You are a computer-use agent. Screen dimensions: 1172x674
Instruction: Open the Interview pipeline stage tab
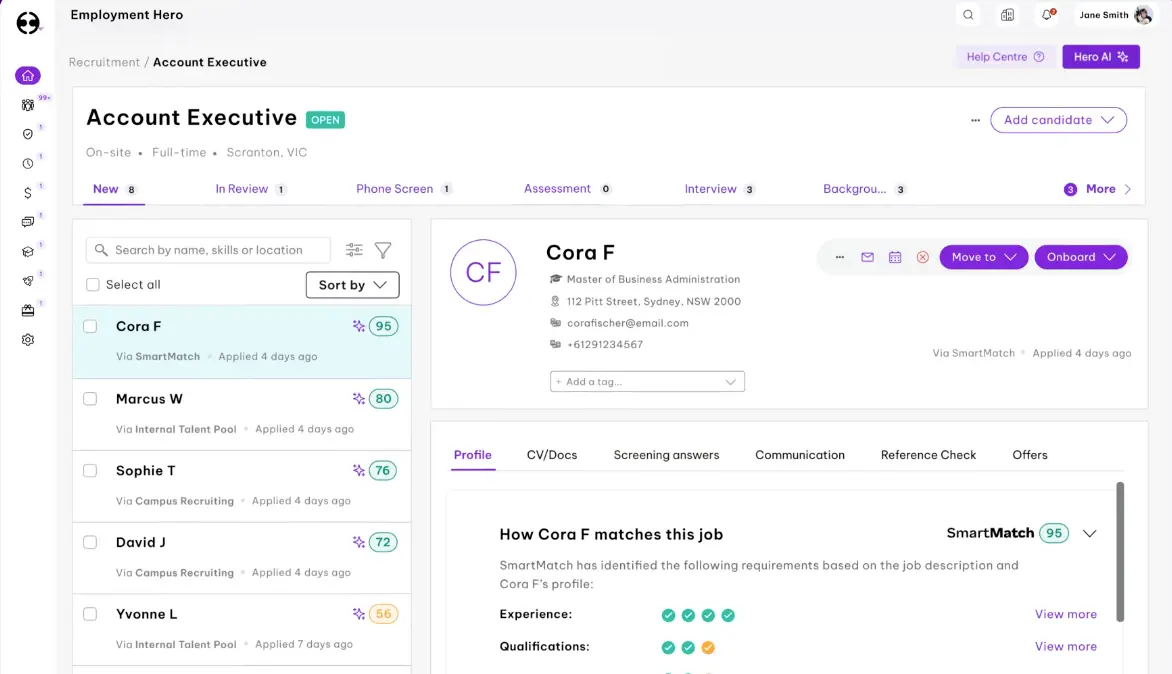point(710,188)
